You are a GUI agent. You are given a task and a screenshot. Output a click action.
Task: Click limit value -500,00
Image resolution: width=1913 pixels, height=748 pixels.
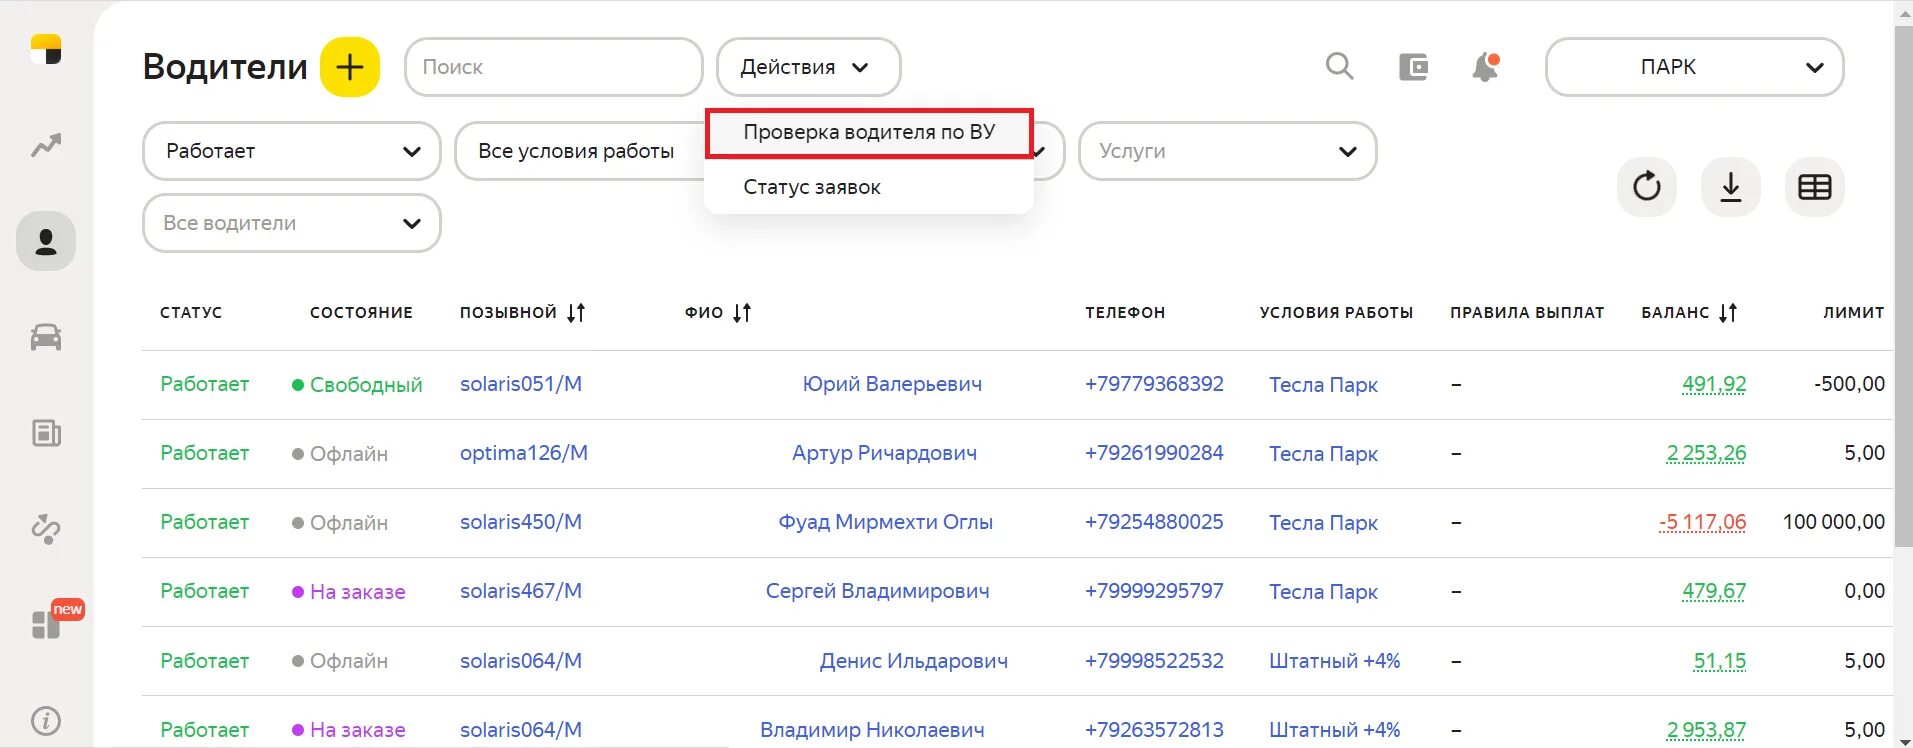click(x=1850, y=384)
